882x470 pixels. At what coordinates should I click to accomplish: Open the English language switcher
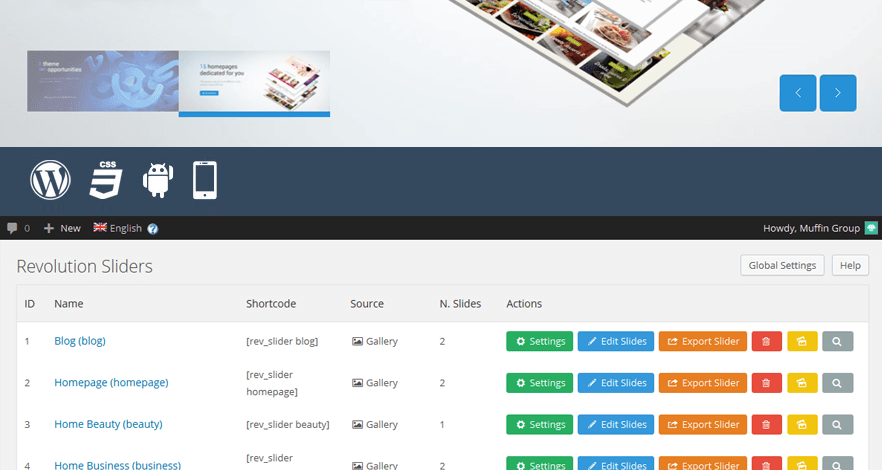(118, 228)
